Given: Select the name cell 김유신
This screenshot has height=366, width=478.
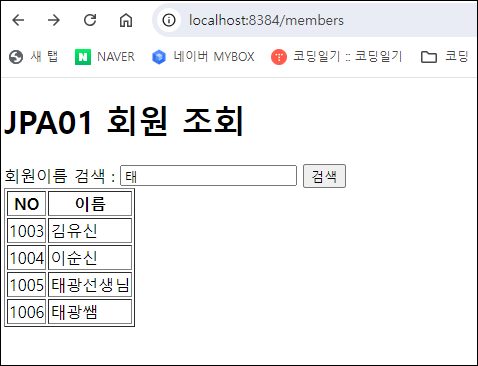Looking at the screenshot, I should click(x=90, y=231).
